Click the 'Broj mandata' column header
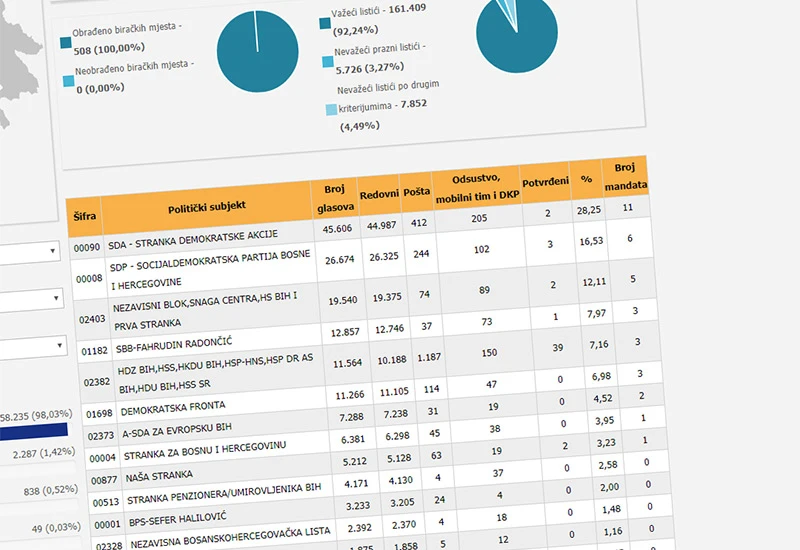 [625, 176]
